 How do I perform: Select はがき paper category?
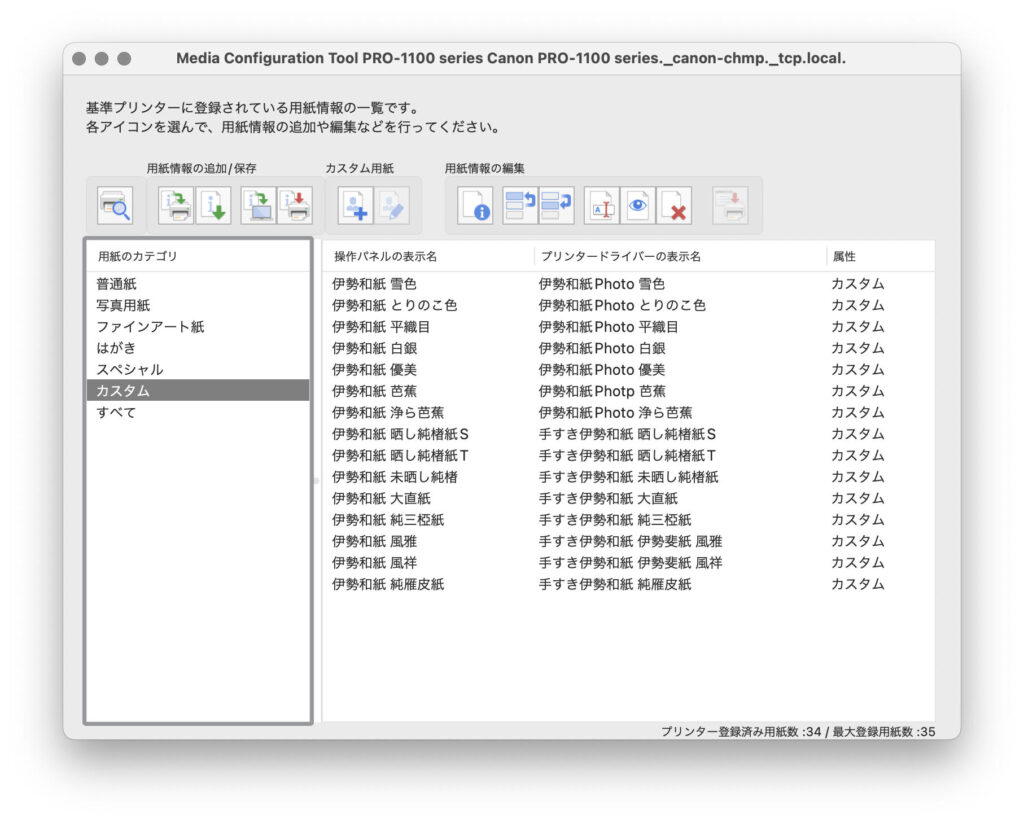point(198,347)
